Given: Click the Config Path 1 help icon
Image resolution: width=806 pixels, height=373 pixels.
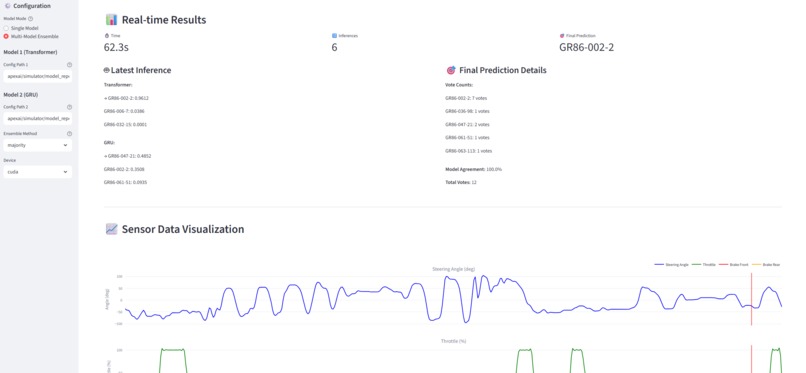Looking at the screenshot, I should pos(69,65).
